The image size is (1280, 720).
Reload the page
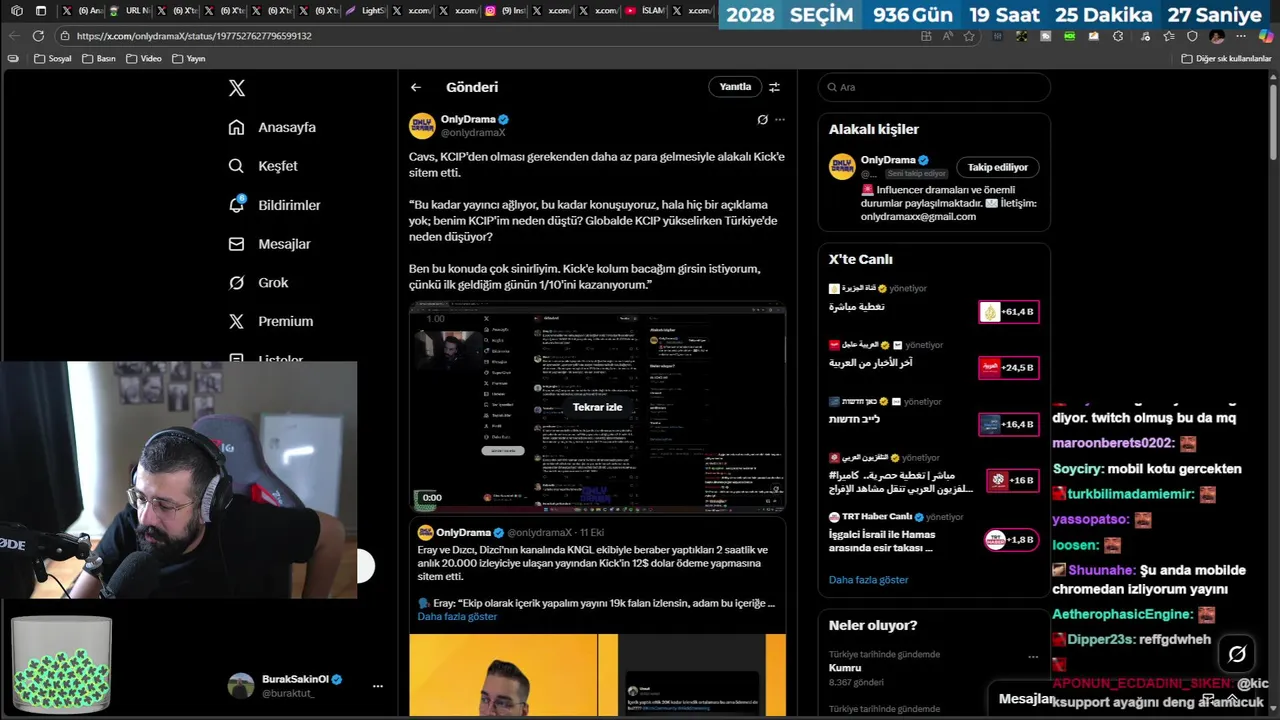tap(38, 35)
